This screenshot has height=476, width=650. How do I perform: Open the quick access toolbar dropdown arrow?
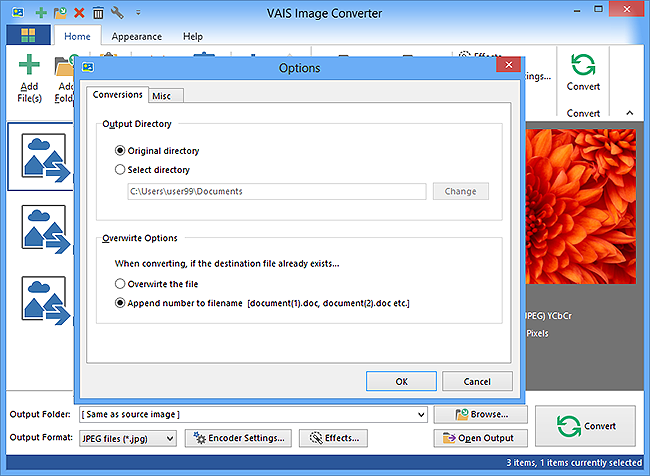tap(138, 13)
